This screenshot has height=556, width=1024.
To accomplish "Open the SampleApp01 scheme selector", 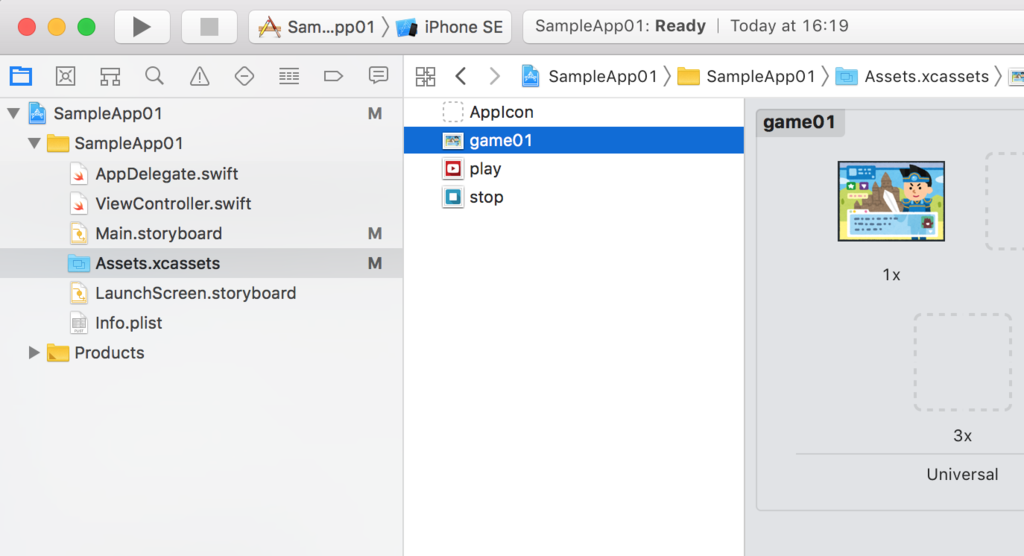I will coord(317,27).
